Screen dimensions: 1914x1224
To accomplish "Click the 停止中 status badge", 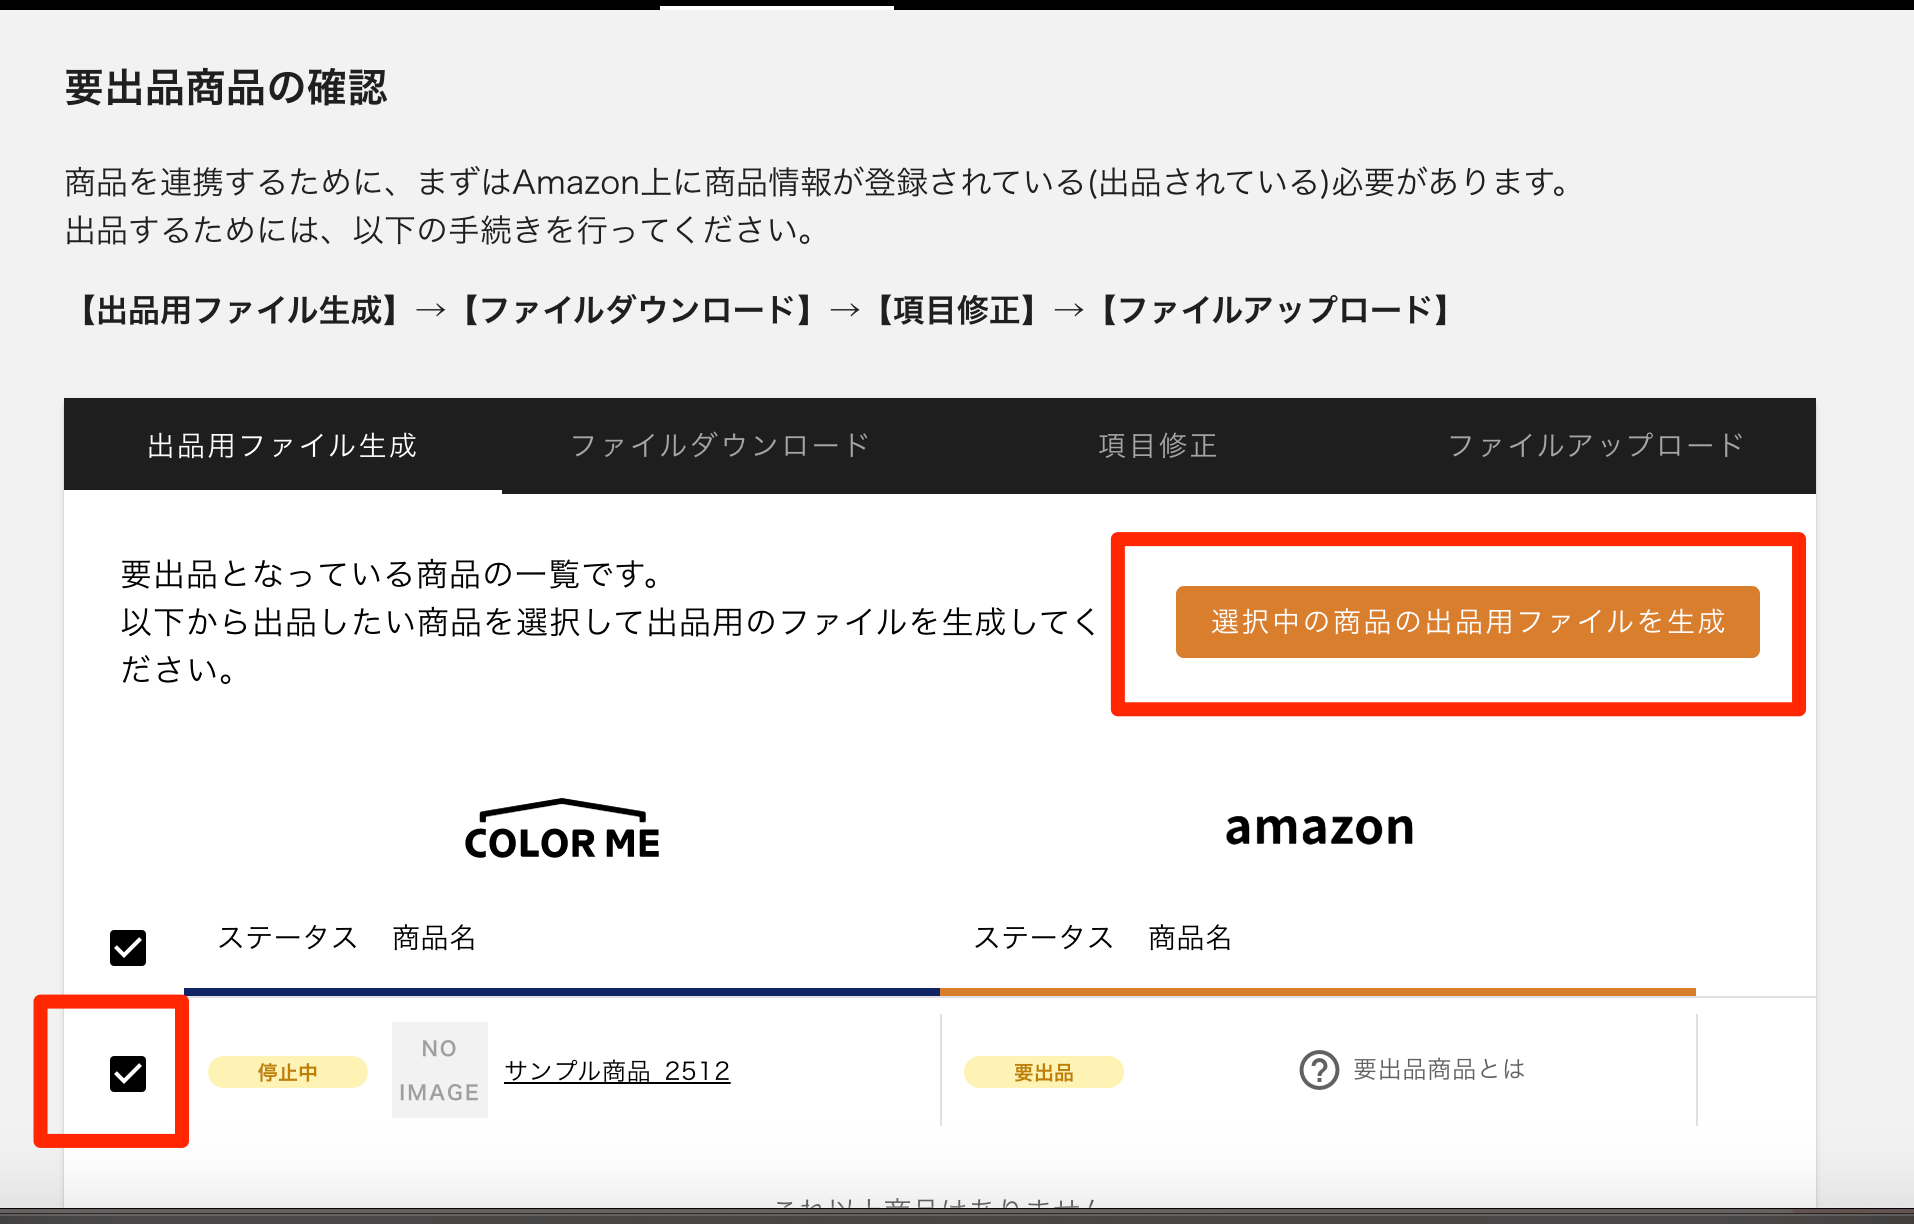I will pos(287,1071).
